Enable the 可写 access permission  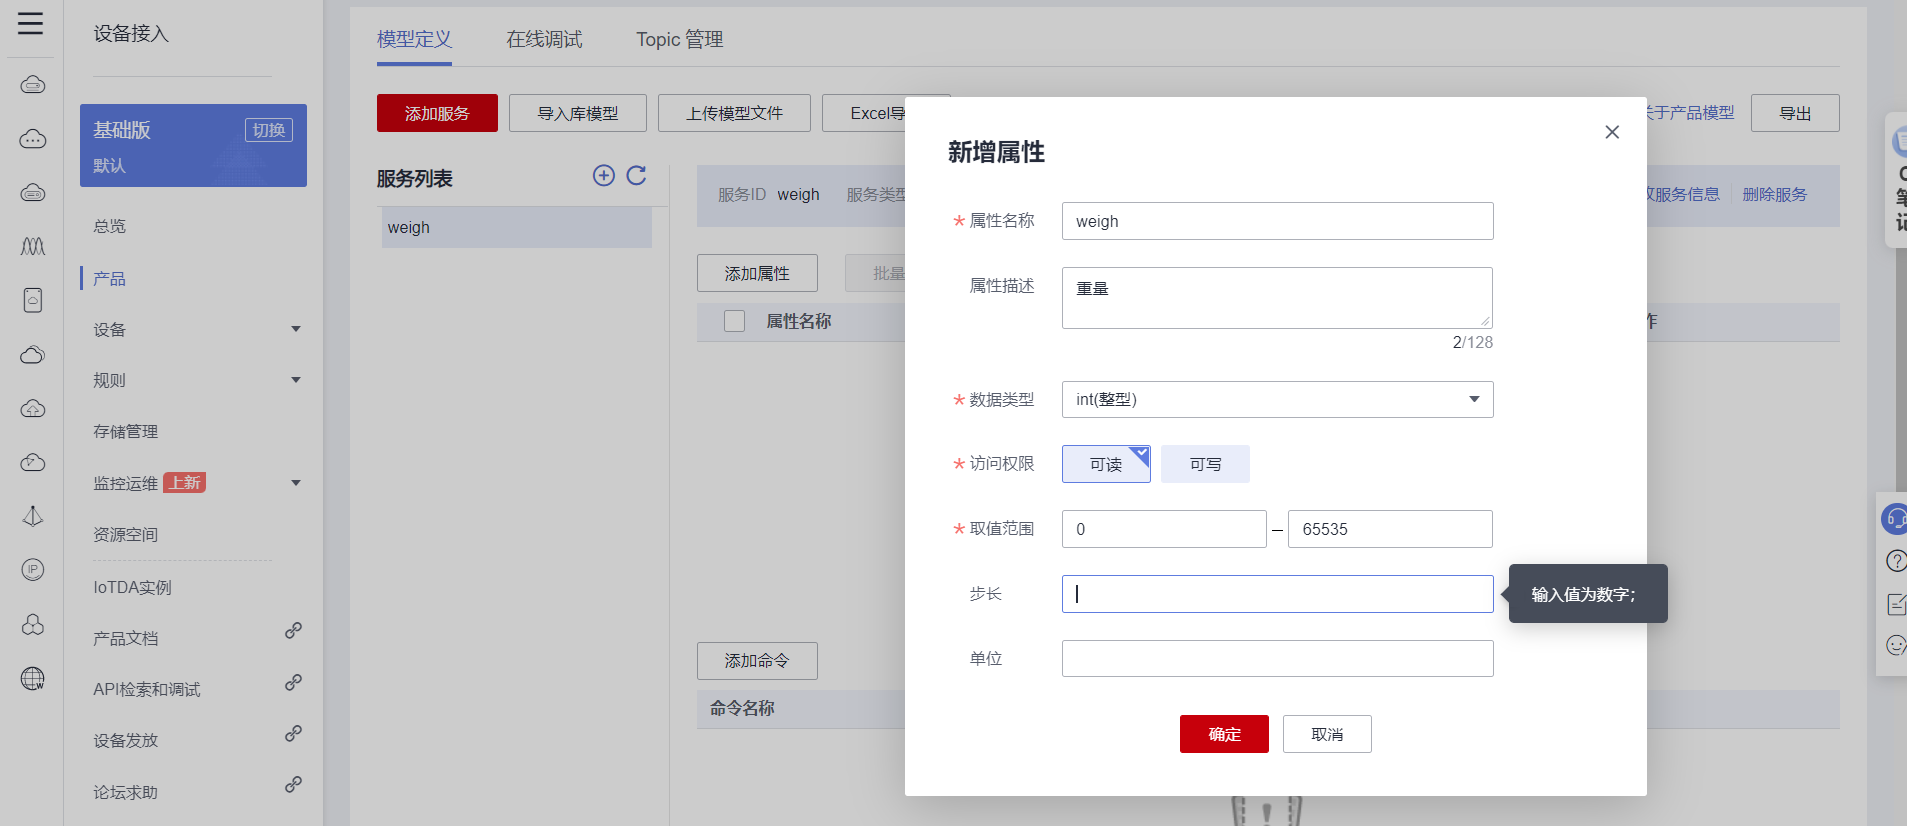(1205, 464)
